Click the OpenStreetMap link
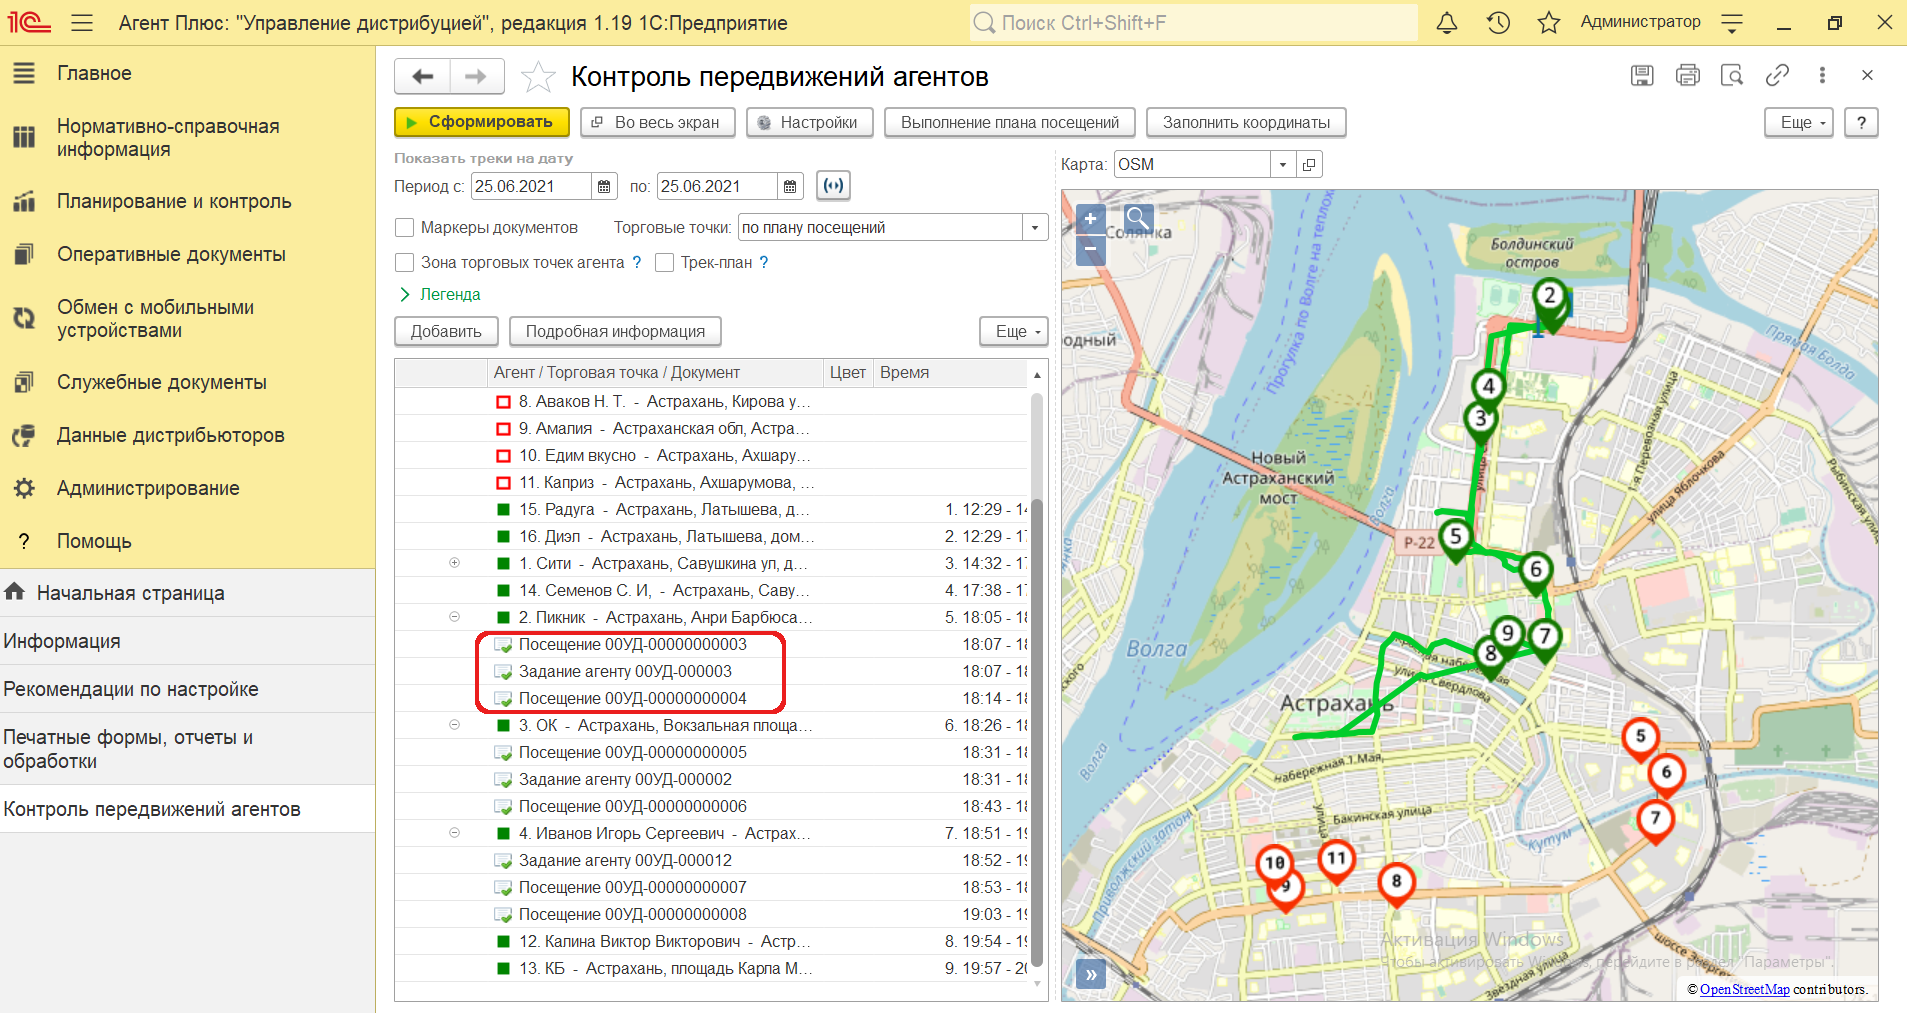The width and height of the screenshot is (1907, 1013). pyautogui.click(x=1744, y=989)
